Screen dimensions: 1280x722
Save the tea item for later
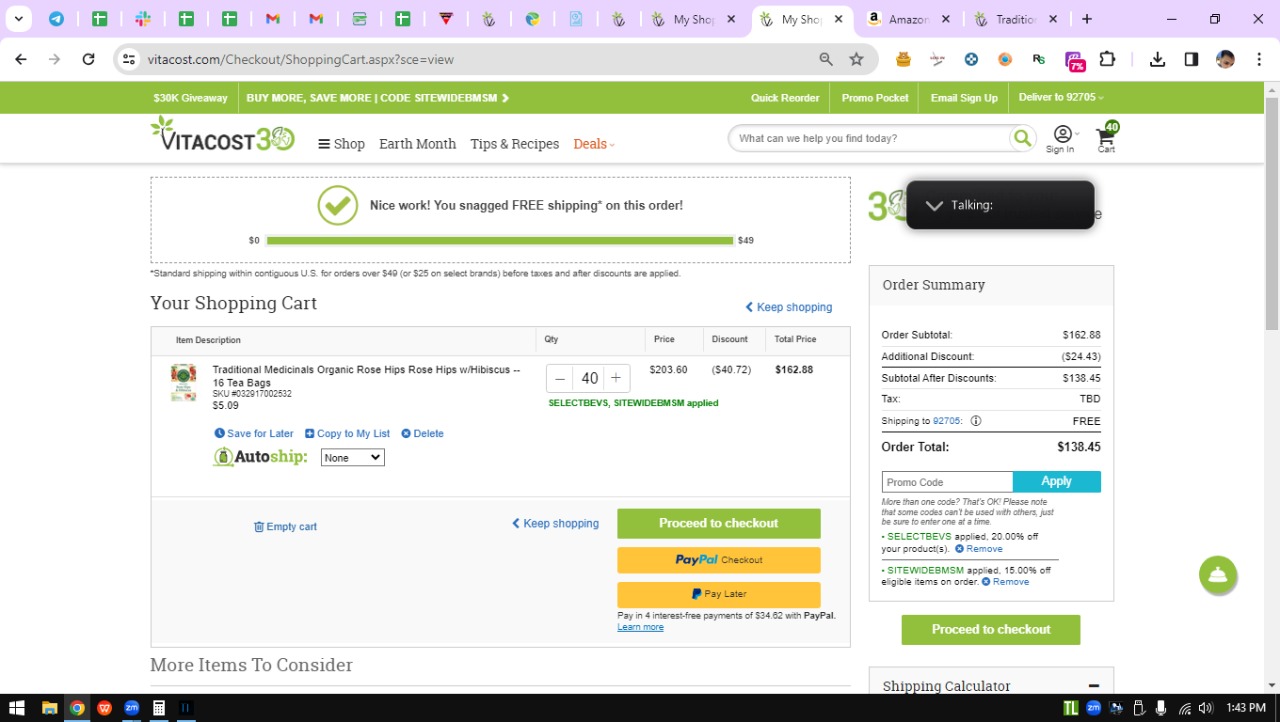coord(254,434)
